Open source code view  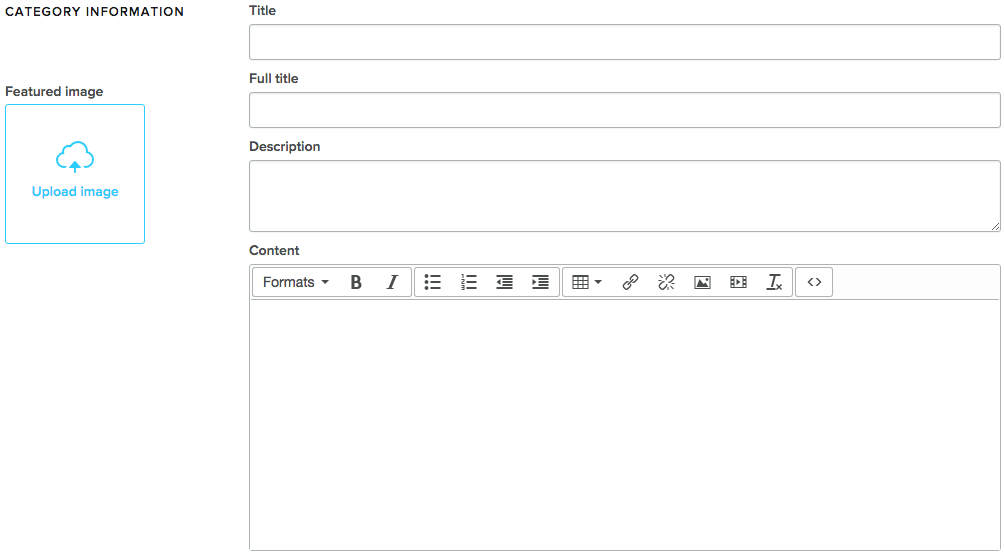pyautogui.click(x=814, y=282)
